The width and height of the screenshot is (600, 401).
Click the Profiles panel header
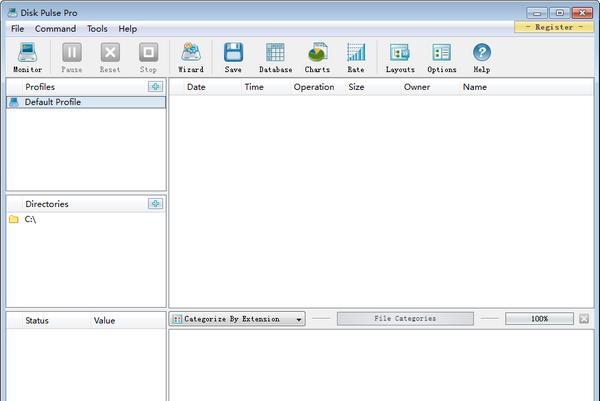coord(40,87)
